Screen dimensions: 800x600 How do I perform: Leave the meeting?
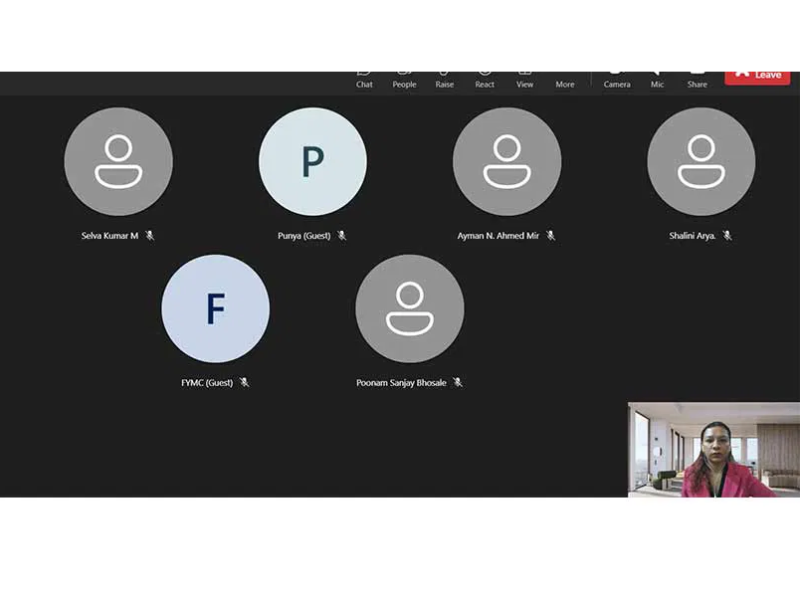pos(757,78)
